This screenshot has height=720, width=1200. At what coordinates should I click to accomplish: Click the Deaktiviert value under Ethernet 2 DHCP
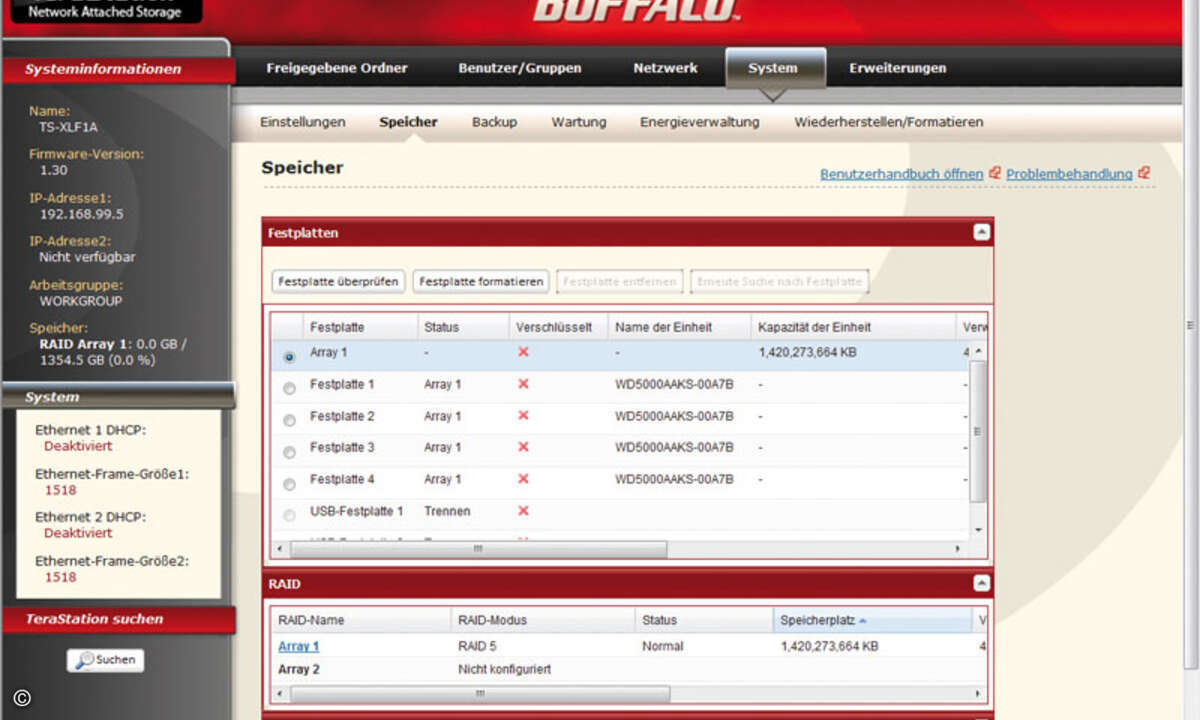pos(78,533)
